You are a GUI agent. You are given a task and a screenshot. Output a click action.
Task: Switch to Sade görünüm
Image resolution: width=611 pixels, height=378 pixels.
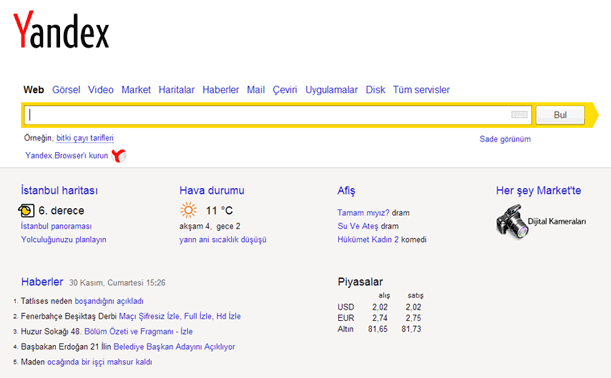tap(505, 139)
